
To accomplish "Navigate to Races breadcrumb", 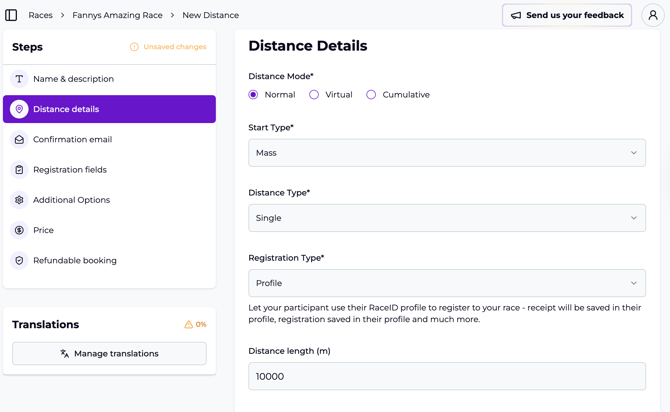I will point(40,15).
